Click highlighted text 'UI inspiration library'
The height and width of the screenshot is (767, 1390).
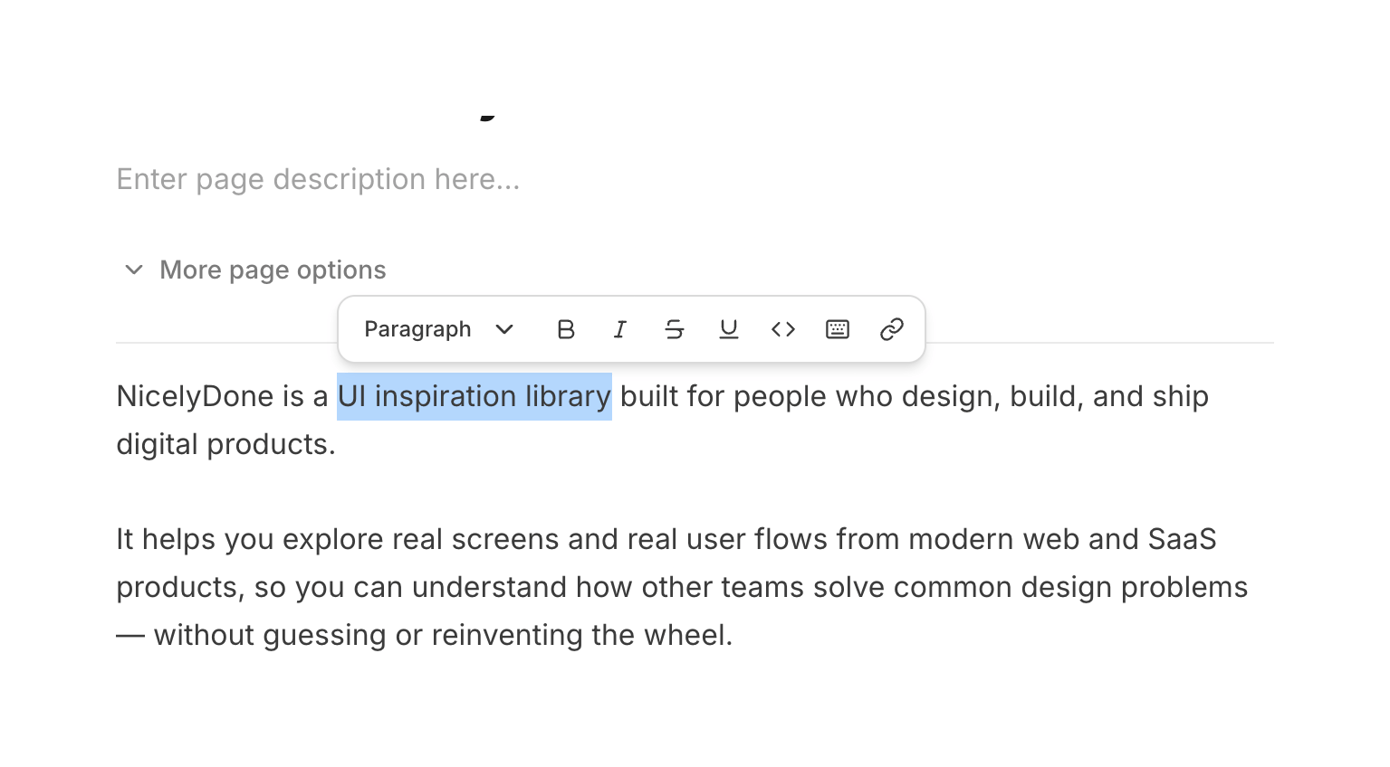(x=474, y=396)
